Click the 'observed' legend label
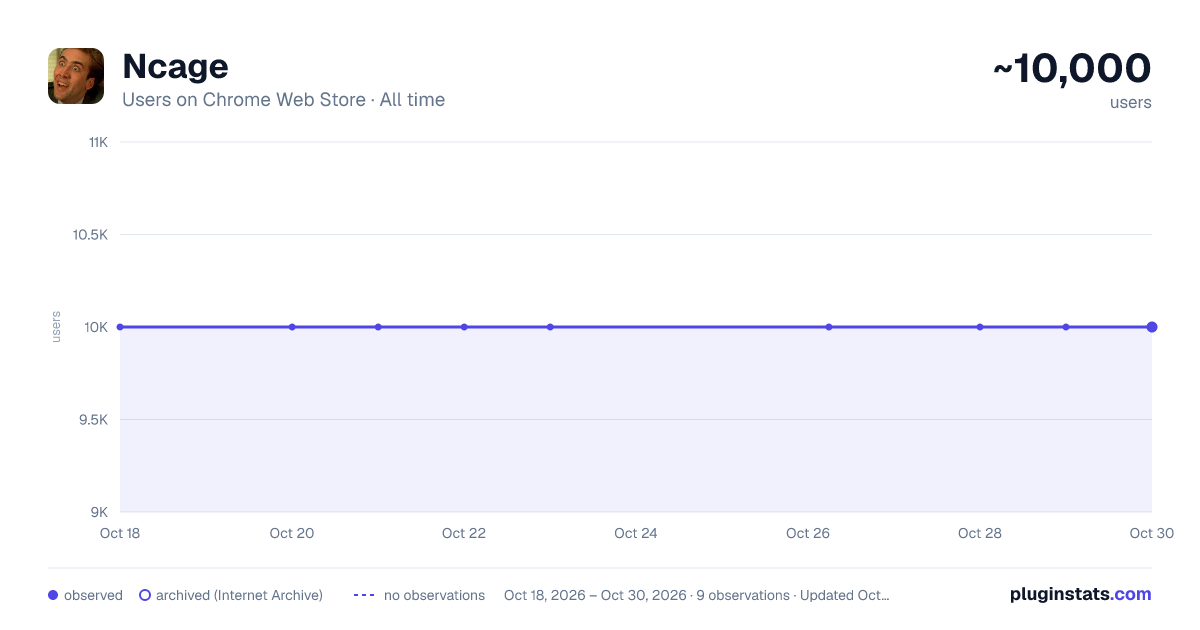 point(93,595)
